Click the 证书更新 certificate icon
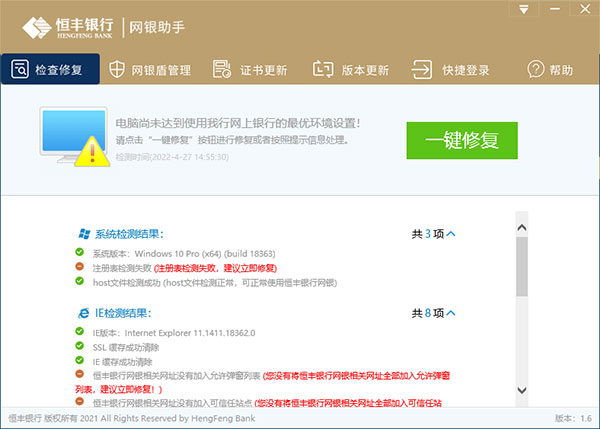The width and height of the screenshot is (600, 429). [x=222, y=69]
